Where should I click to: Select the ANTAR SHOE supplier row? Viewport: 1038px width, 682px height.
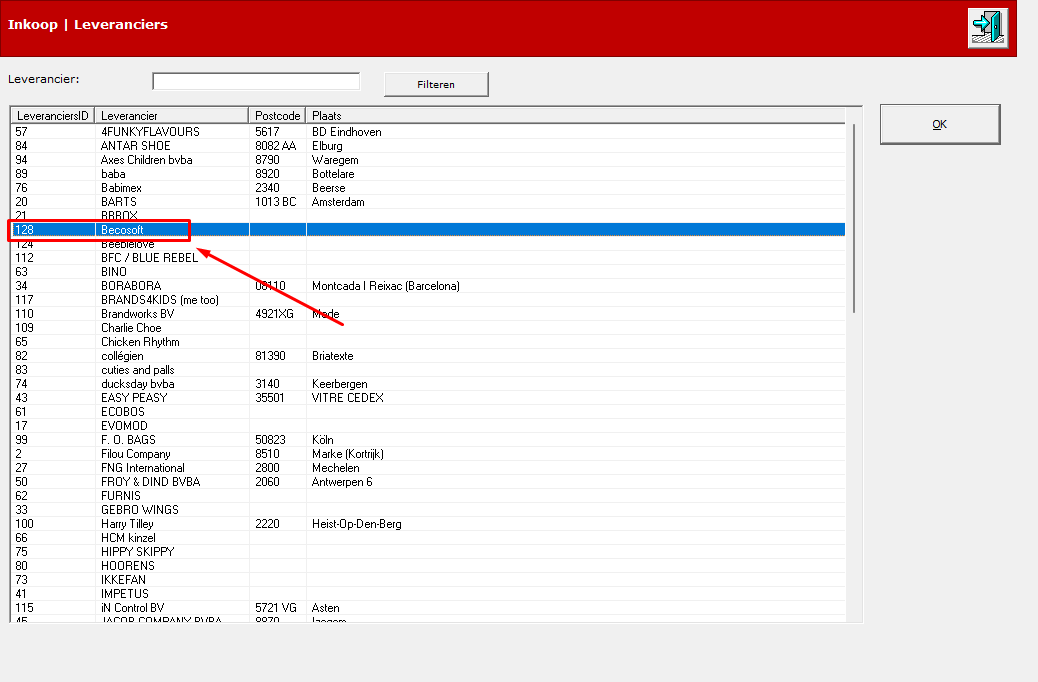428,146
